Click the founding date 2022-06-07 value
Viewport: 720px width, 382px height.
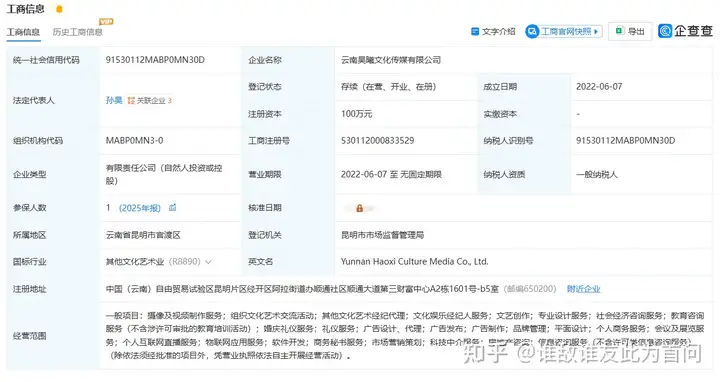click(x=599, y=87)
